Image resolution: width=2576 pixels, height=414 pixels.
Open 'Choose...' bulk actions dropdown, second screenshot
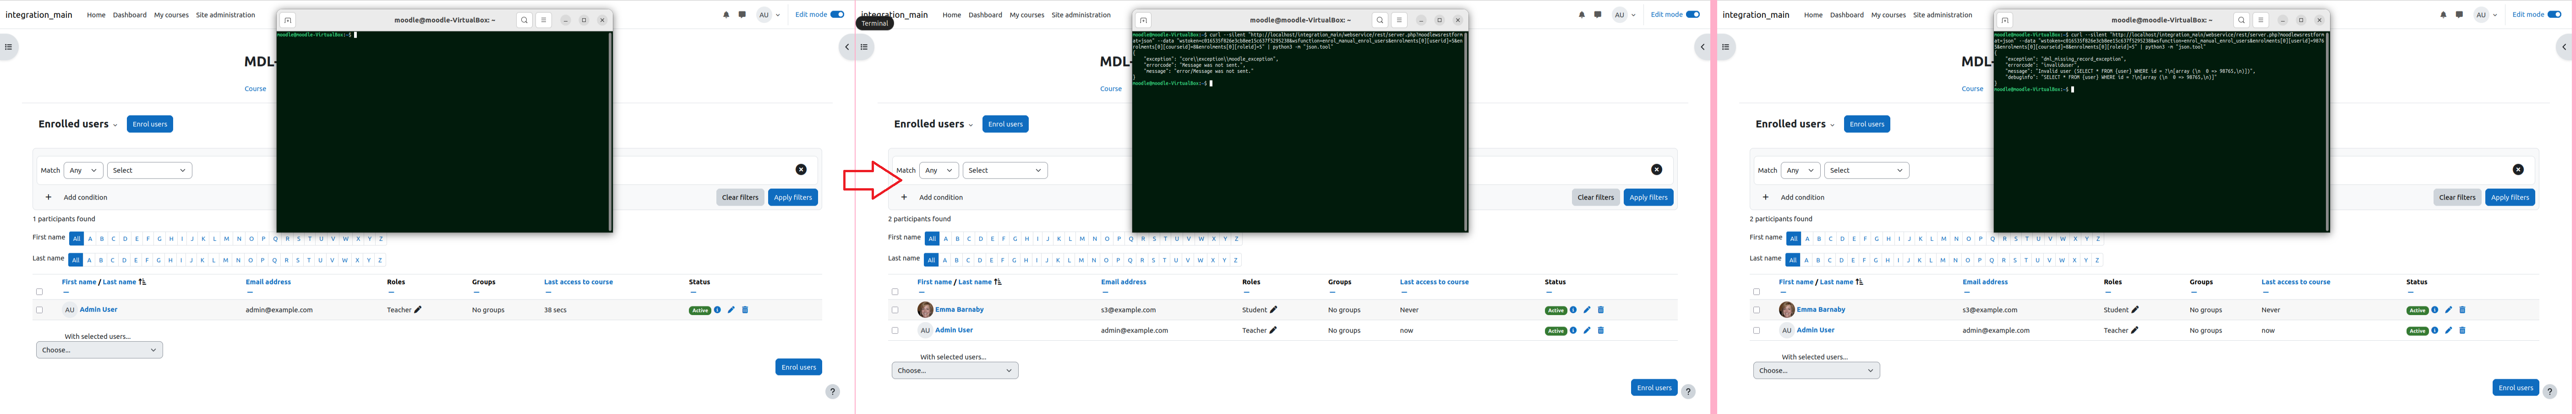pyautogui.click(x=955, y=370)
